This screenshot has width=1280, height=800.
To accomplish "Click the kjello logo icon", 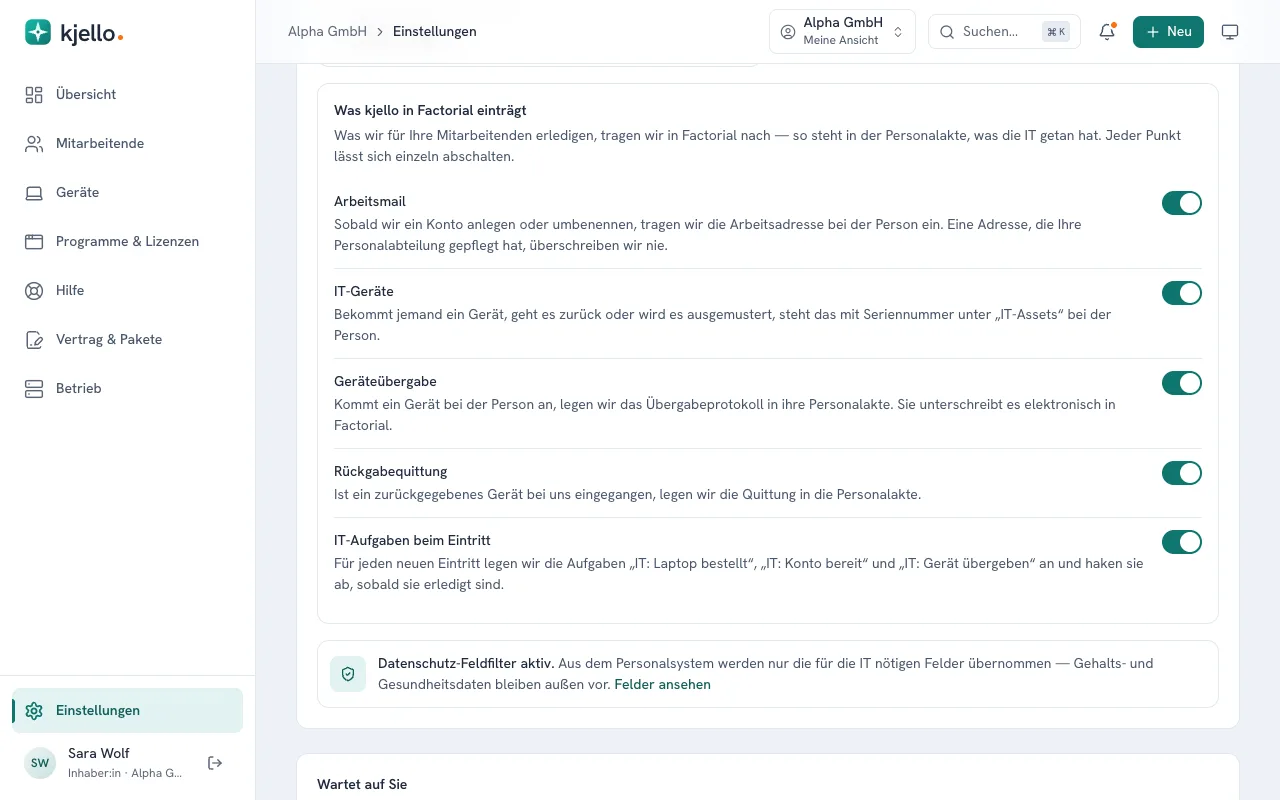I will 38,32.
